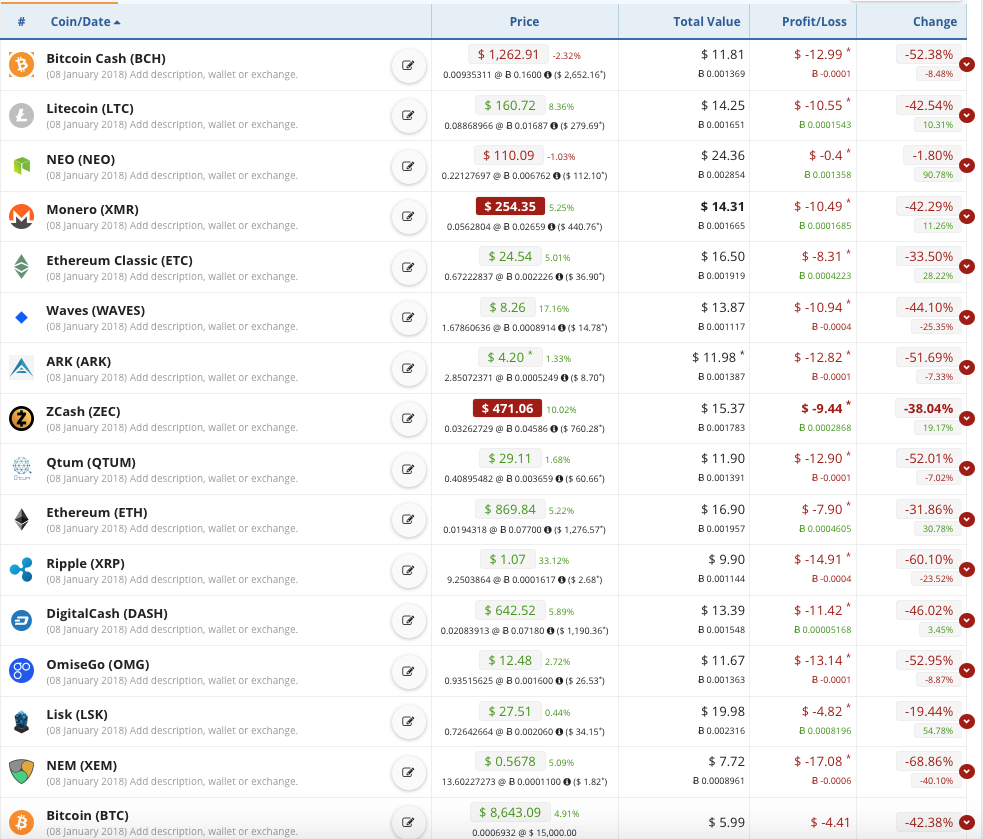Edit the ARK entry
This screenshot has width=983, height=839.
click(x=408, y=368)
